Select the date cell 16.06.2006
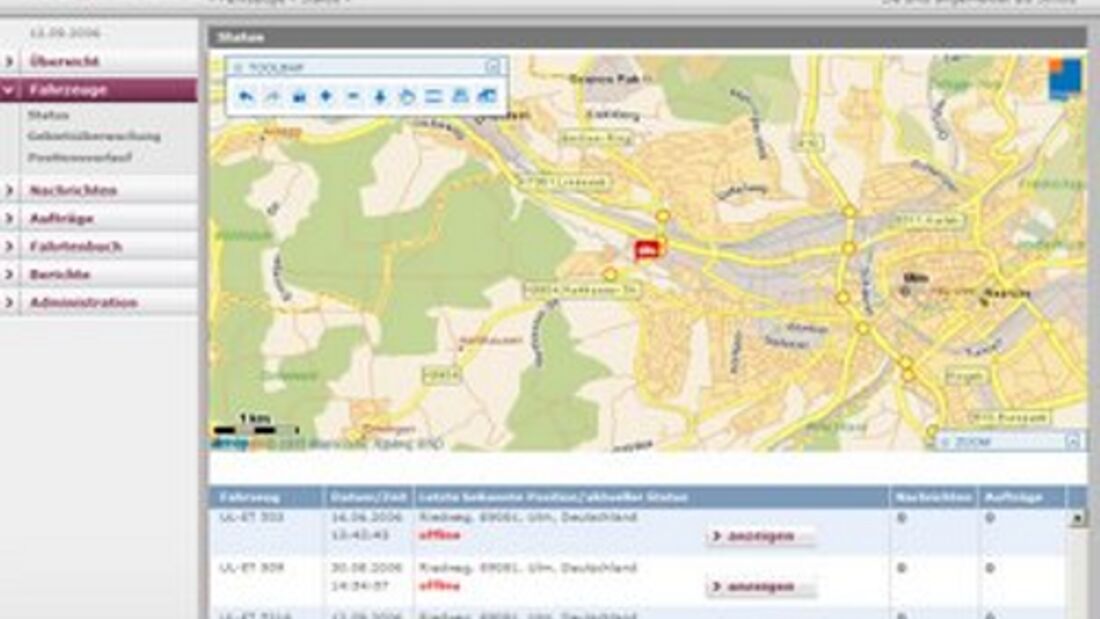 [x=367, y=518]
